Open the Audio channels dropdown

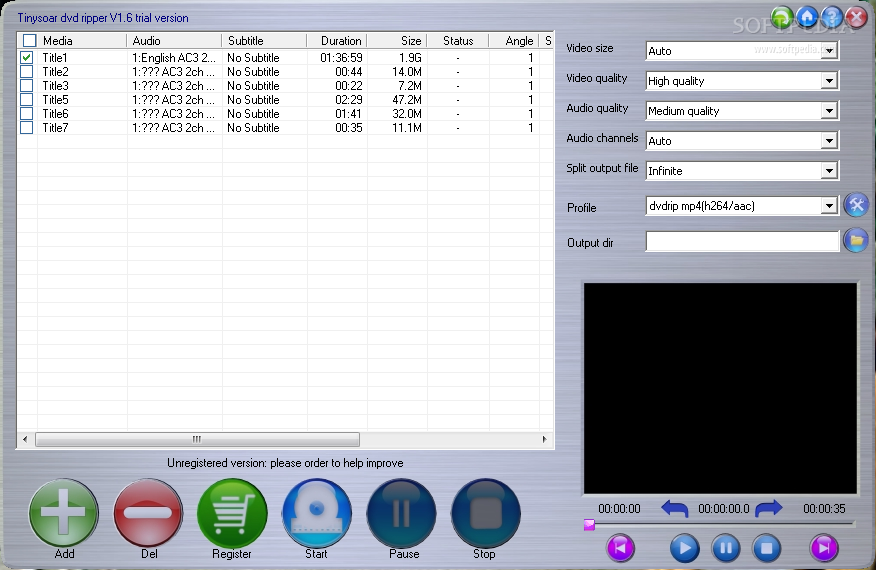coord(829,141)
